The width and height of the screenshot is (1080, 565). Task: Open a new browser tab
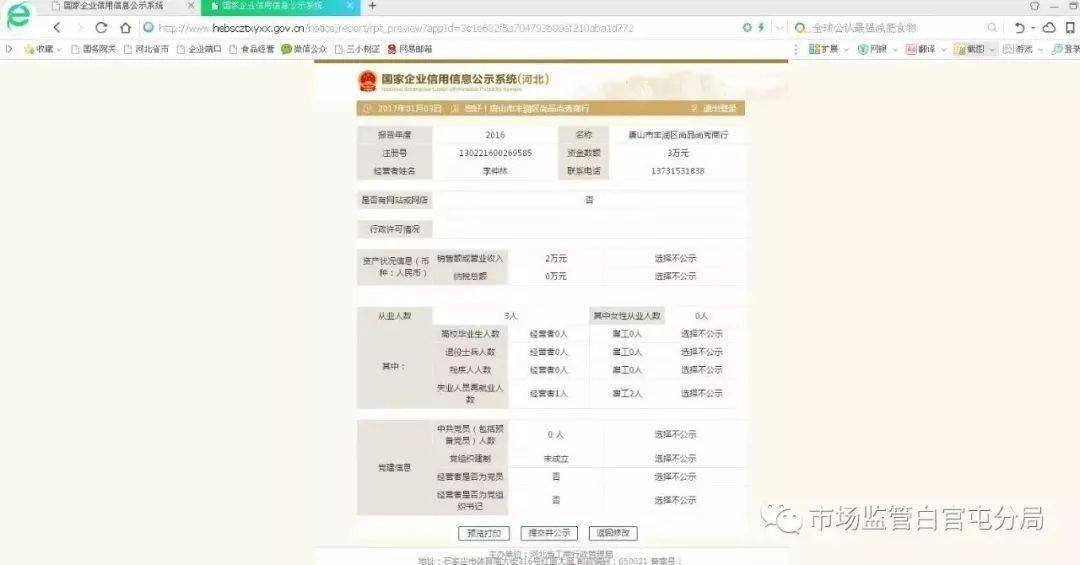pyautogui.click(x=372, y=6)
